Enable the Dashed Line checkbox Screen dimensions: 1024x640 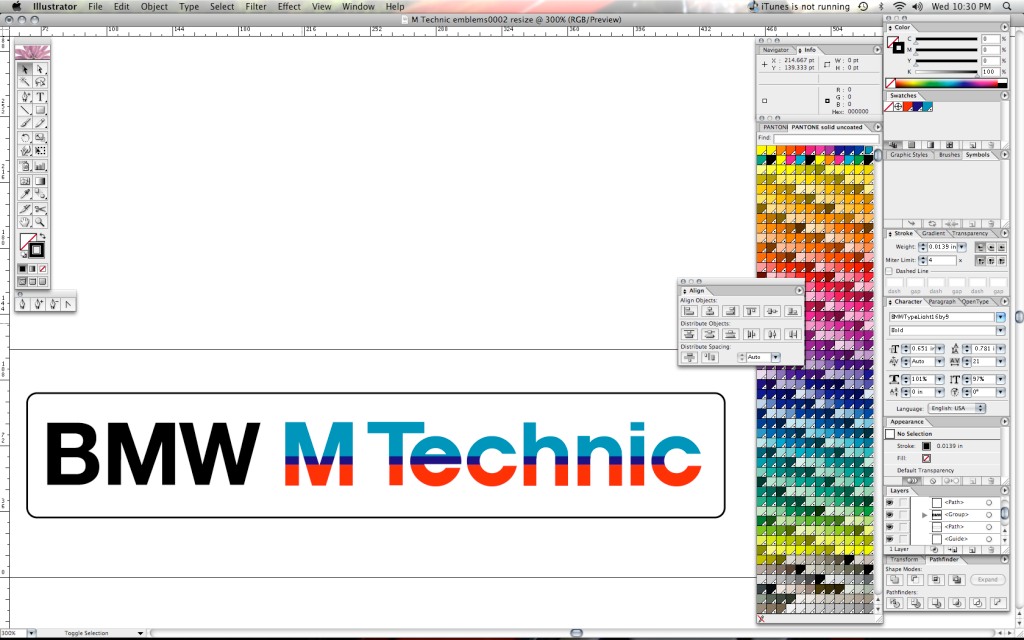point(889,271)
